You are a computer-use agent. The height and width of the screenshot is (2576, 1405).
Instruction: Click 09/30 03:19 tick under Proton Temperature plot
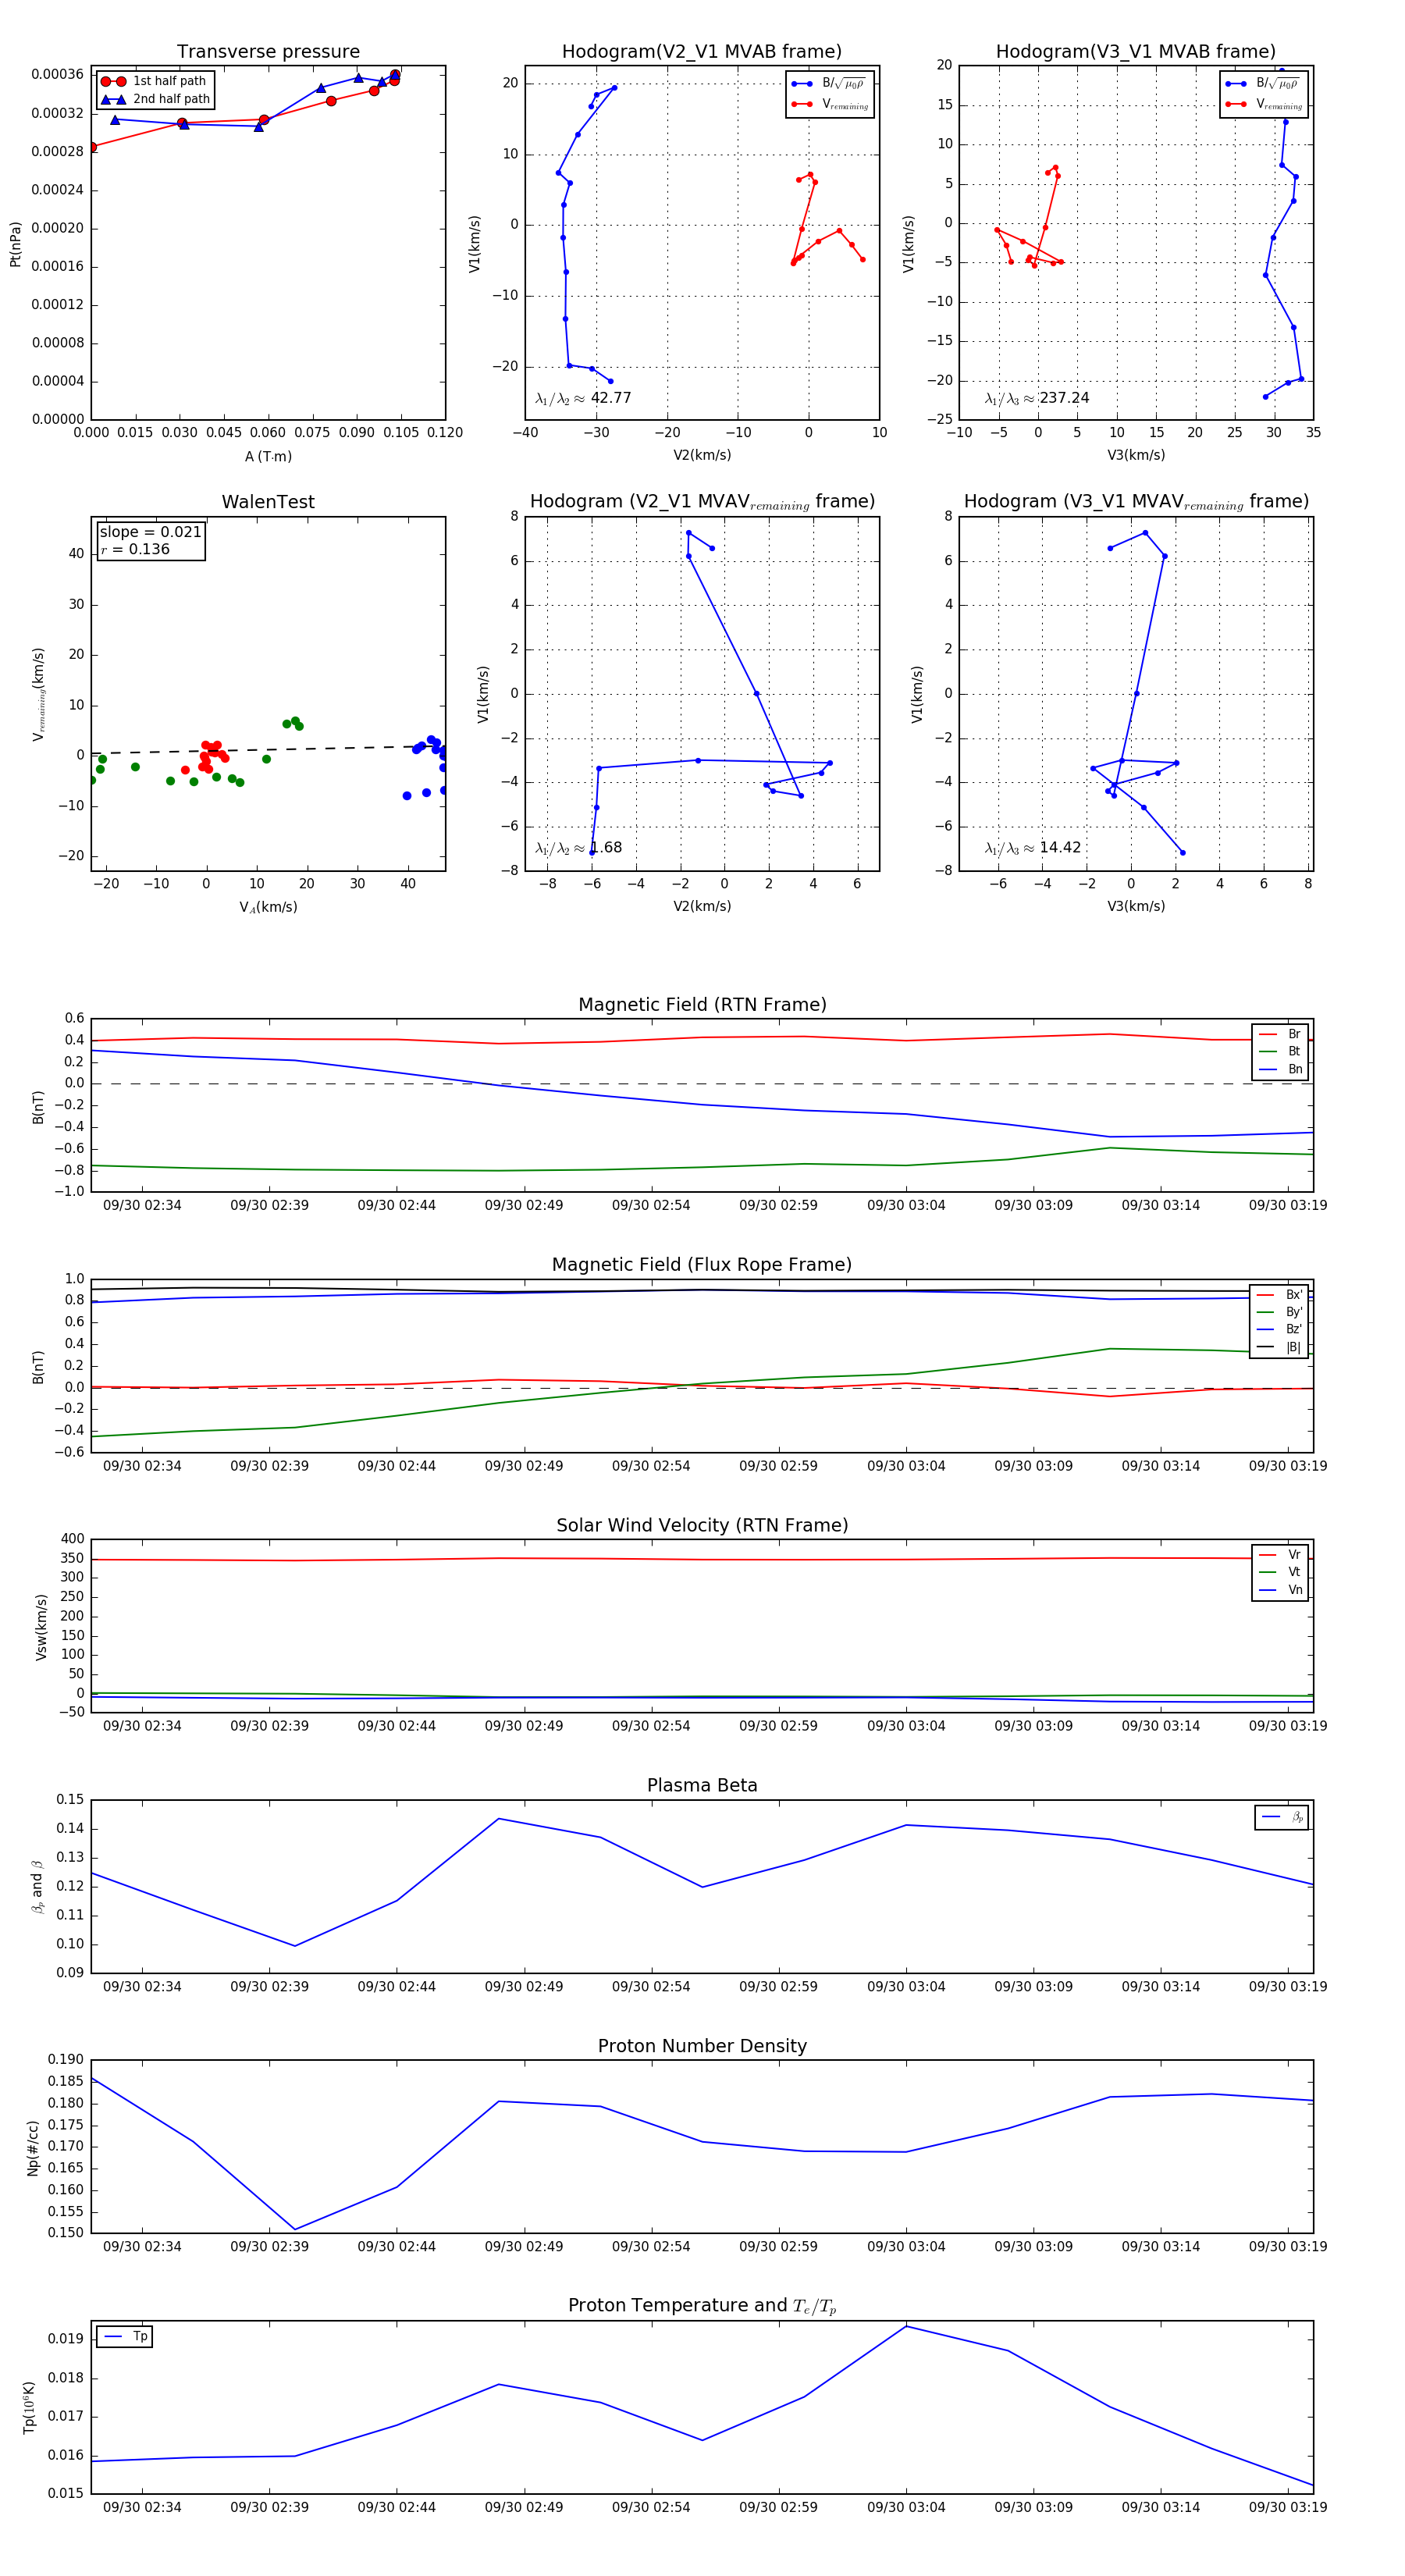1288,2507
